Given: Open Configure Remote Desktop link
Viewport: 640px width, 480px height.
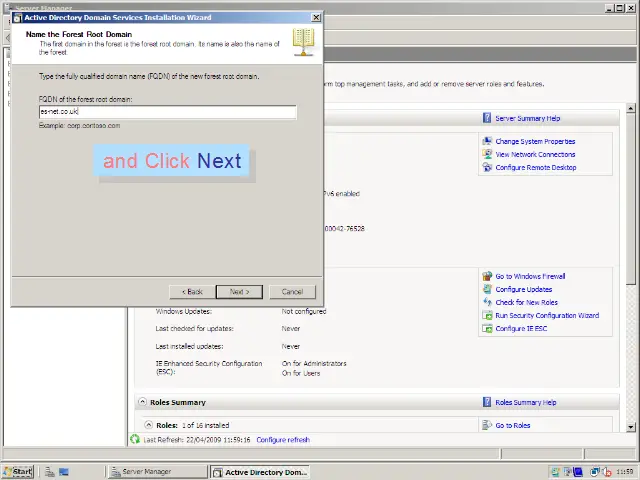Looking at the screenshot, I should (536, 167).
